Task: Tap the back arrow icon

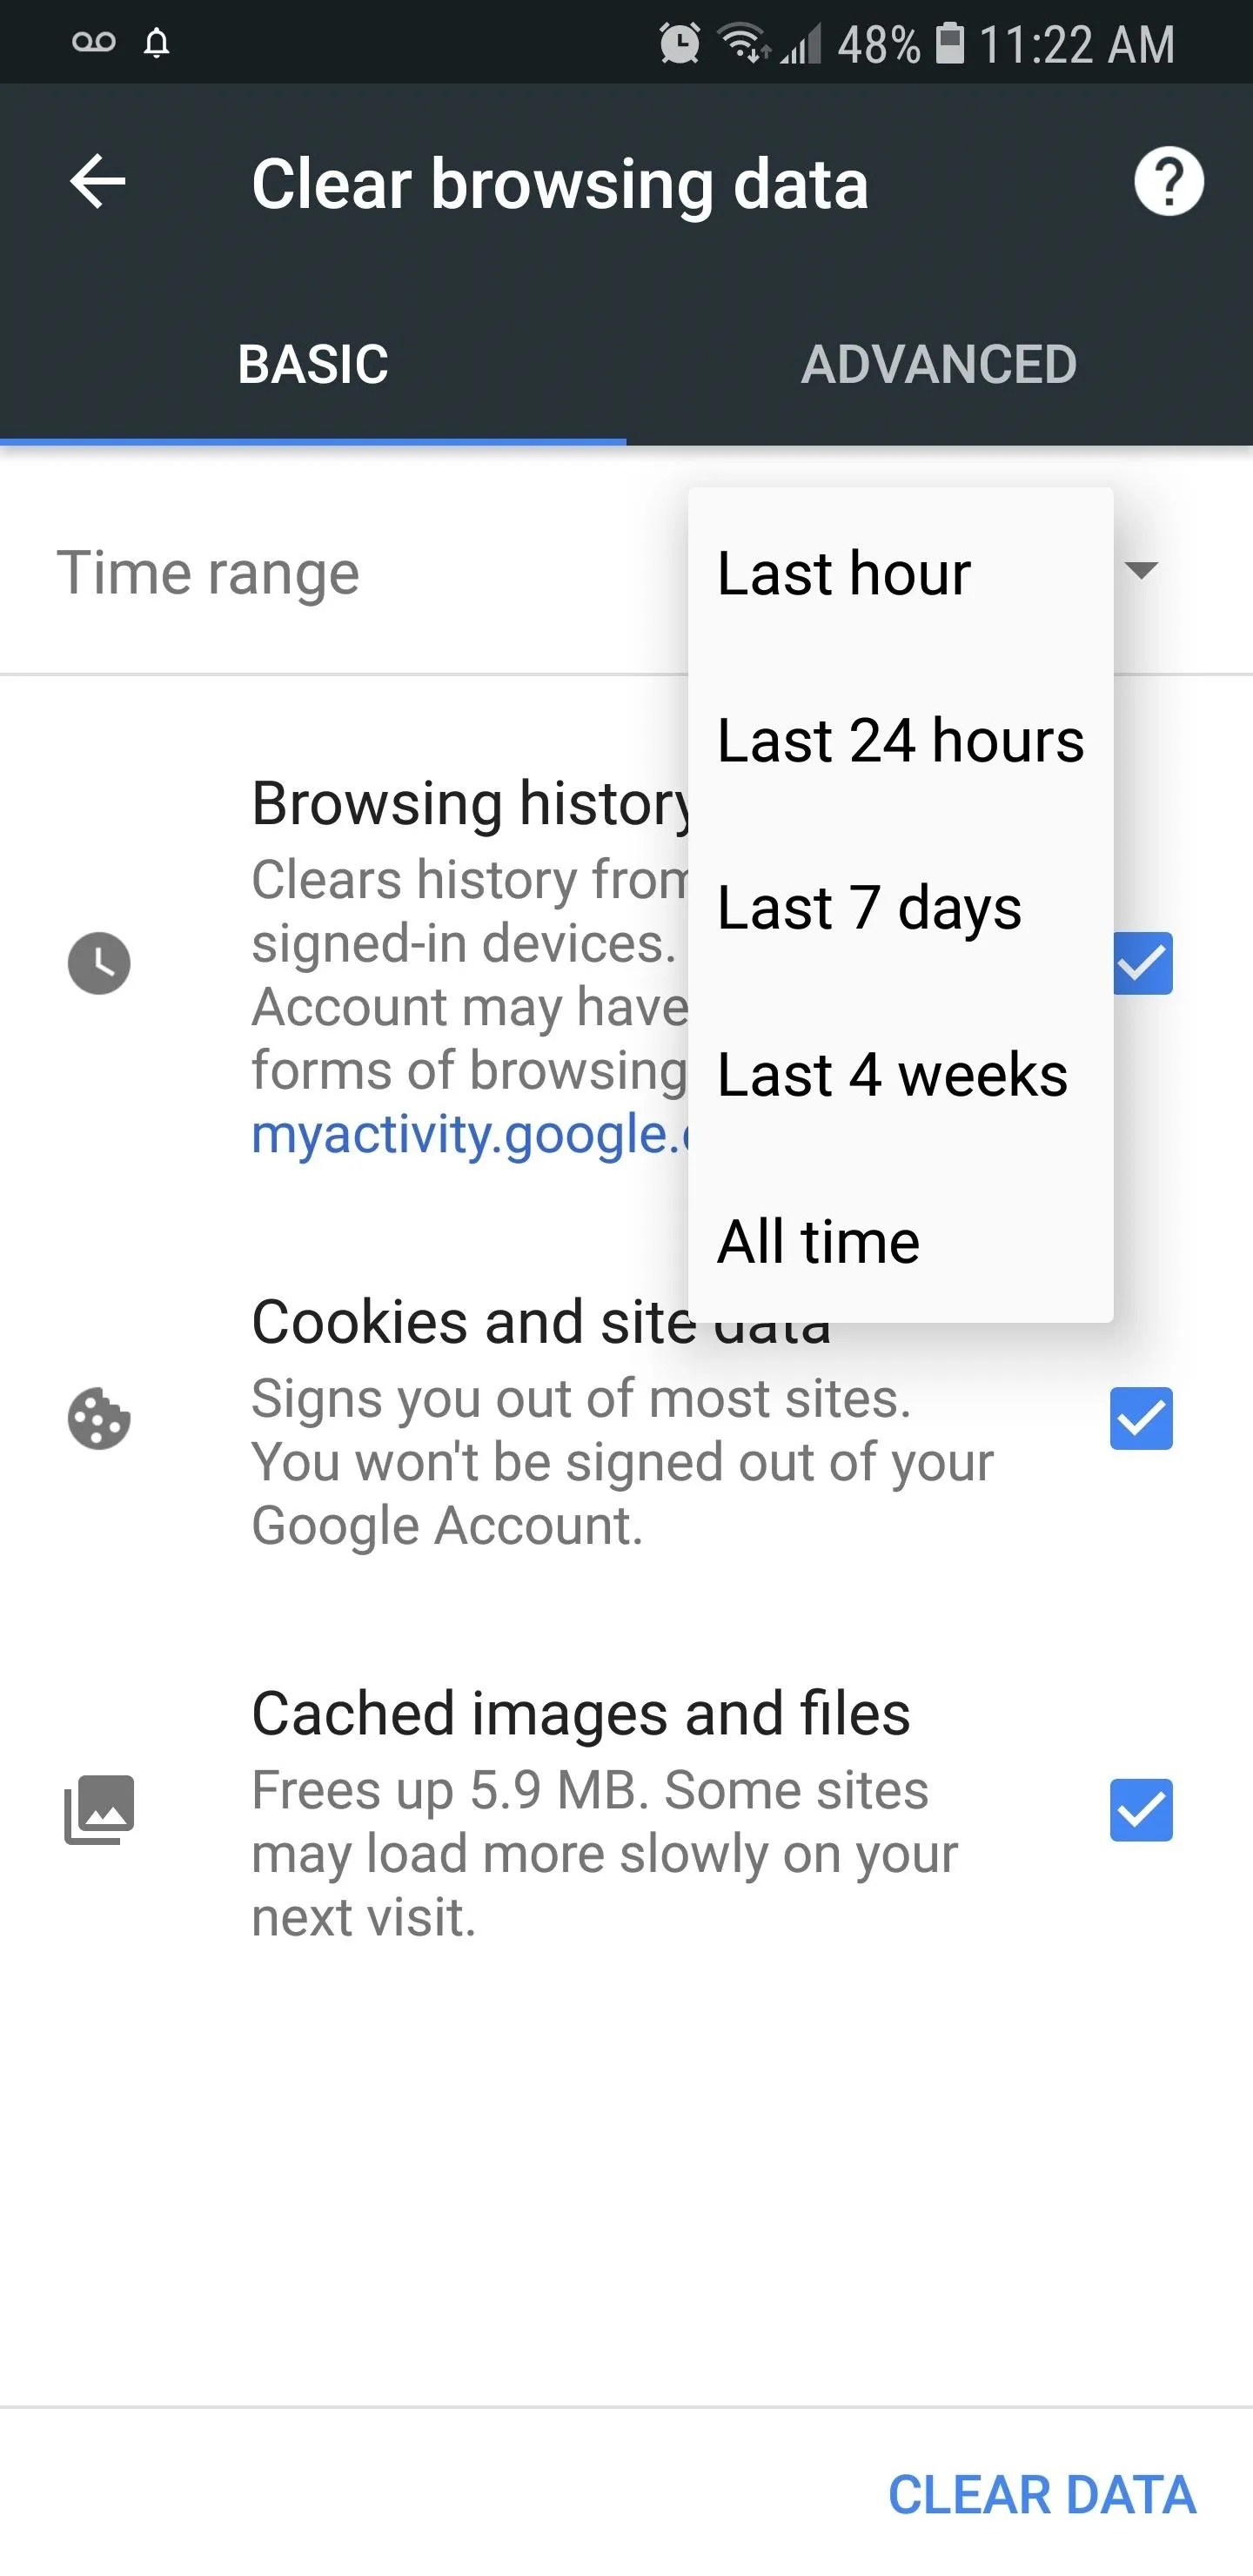Action: [x=98, y=182]
